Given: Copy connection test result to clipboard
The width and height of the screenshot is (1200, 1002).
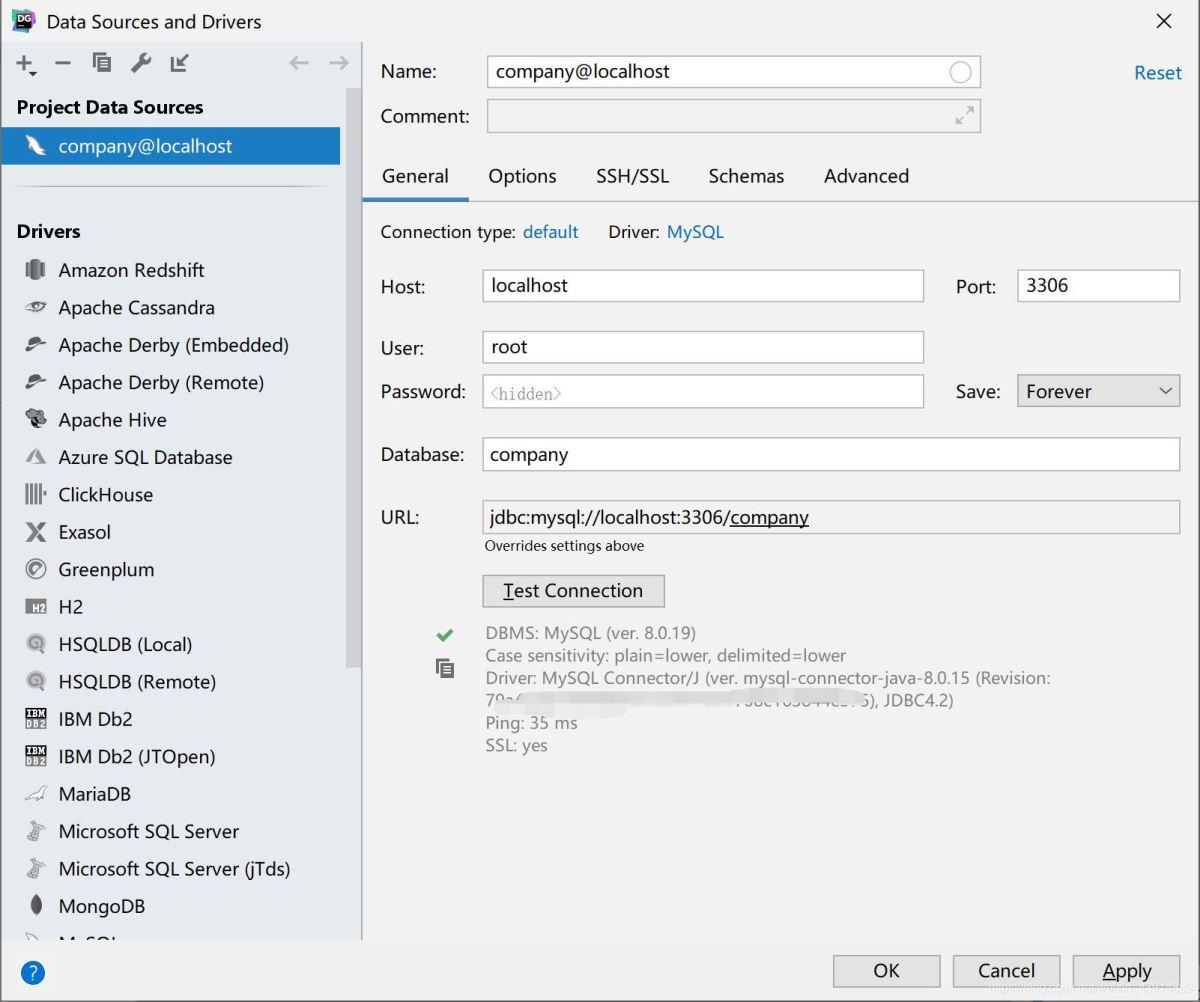Looking at the screenshot, I should tap(445, 668).
